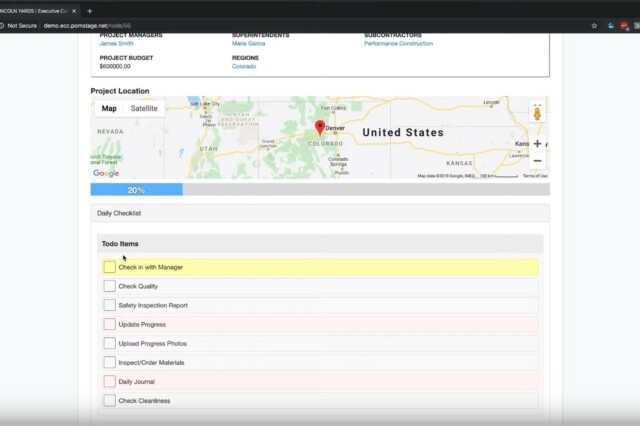Check the Check in with Manager item

coord(109,267)
